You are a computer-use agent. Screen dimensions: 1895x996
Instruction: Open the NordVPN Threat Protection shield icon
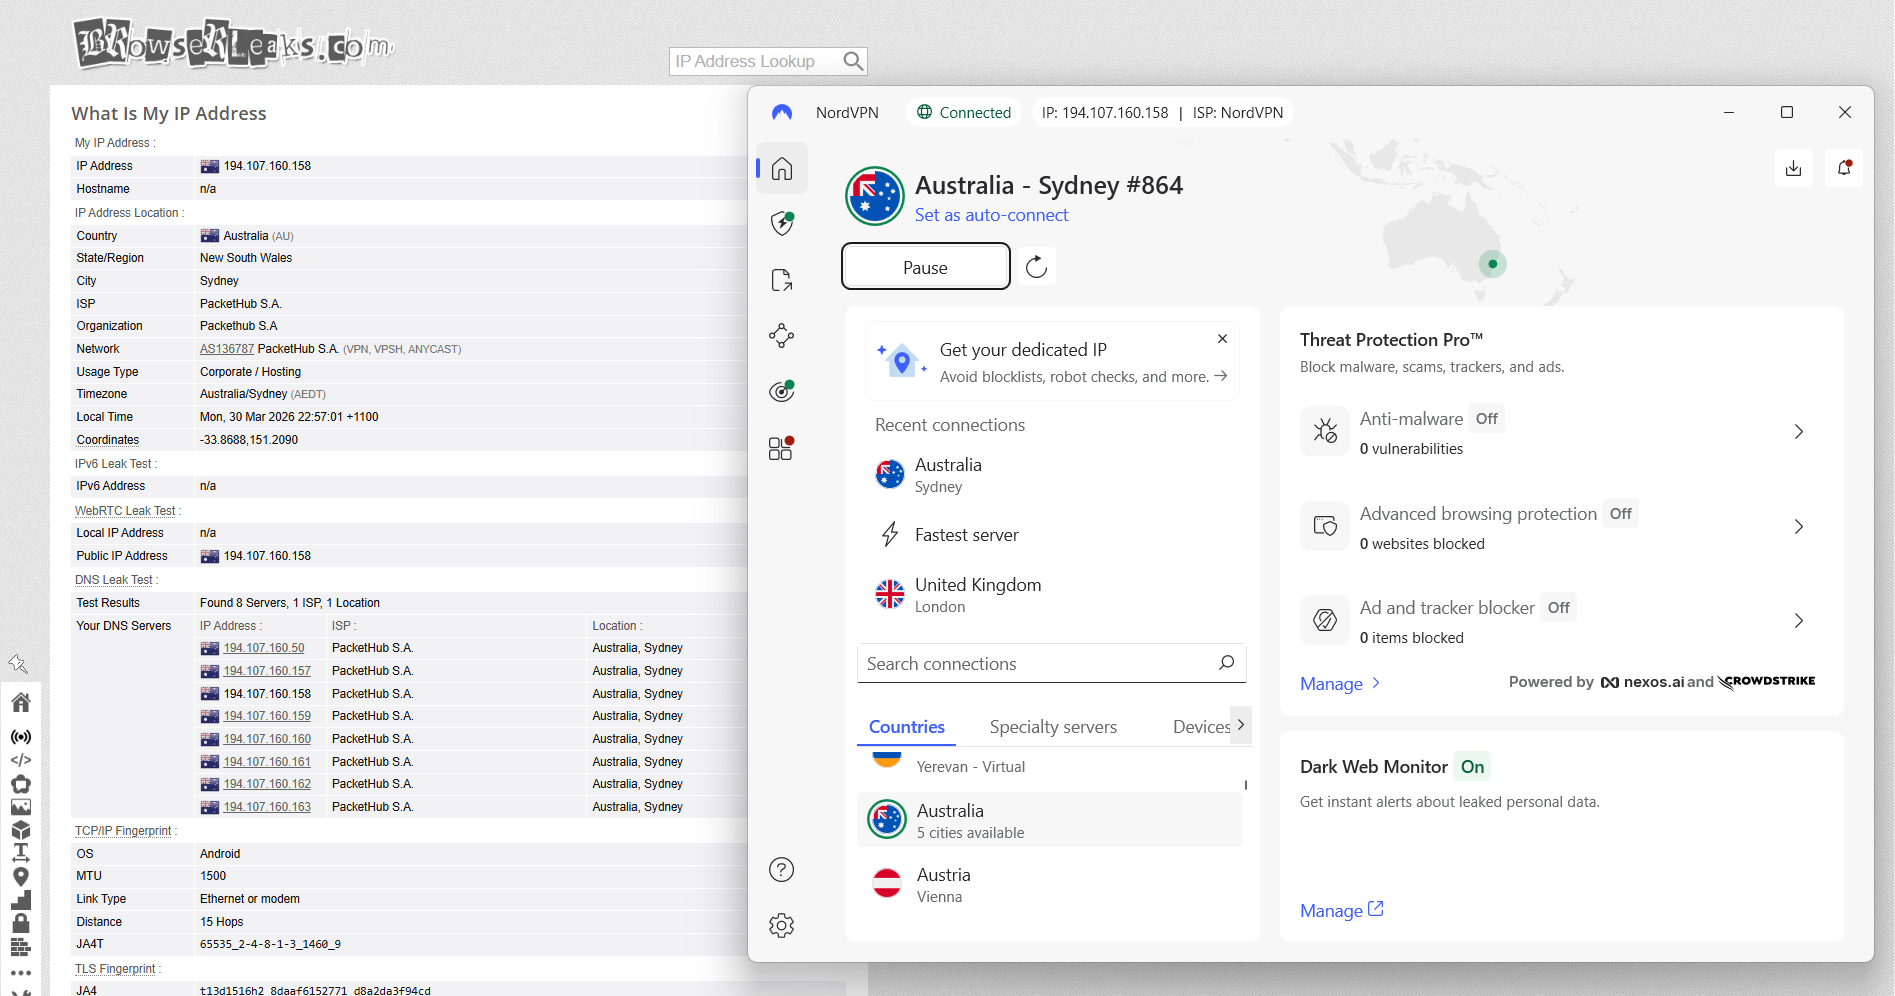pos(781,223)
